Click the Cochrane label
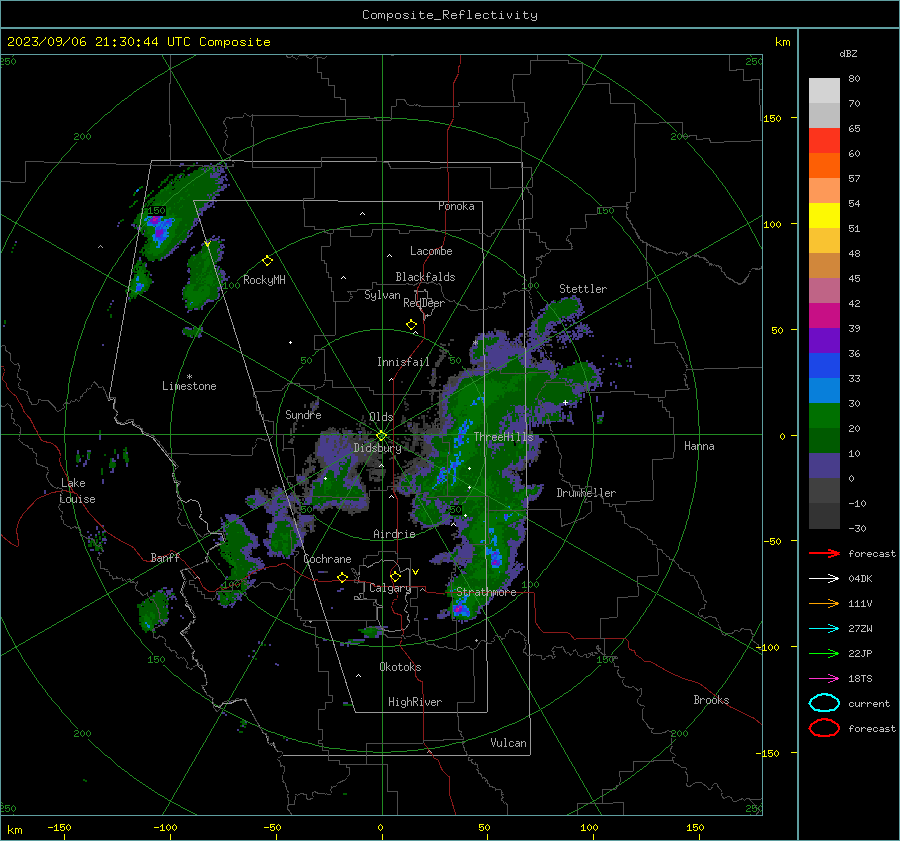 point(327,559)
